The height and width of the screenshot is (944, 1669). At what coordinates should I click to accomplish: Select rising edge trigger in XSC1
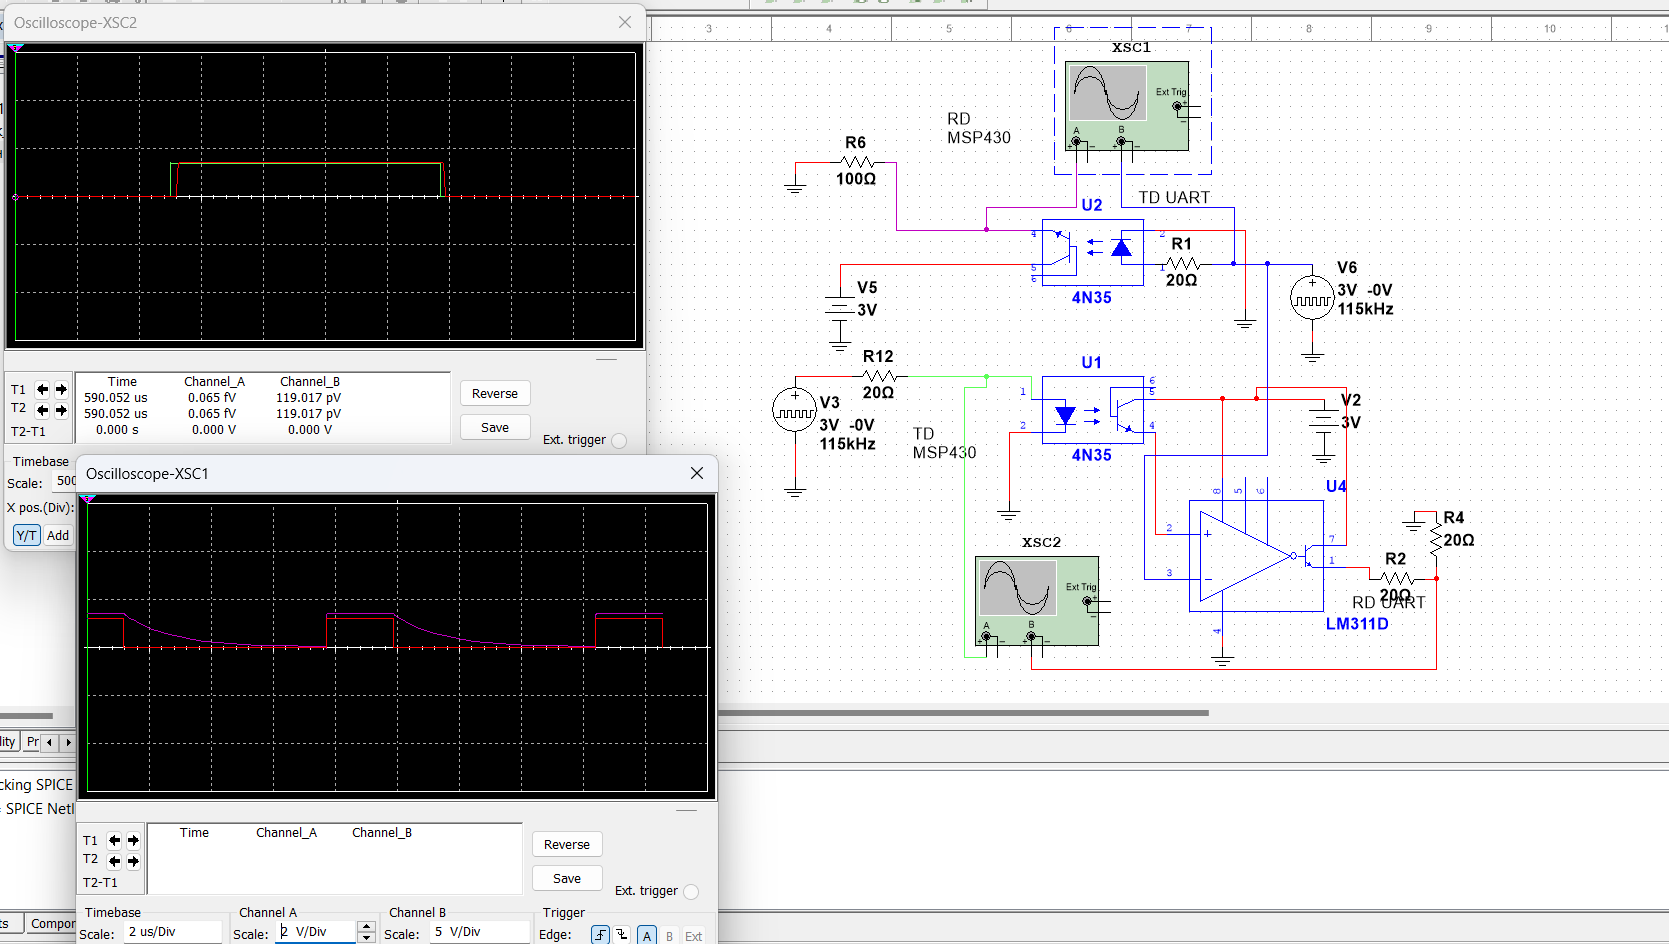pyautogui.click(x=600, y=935)
